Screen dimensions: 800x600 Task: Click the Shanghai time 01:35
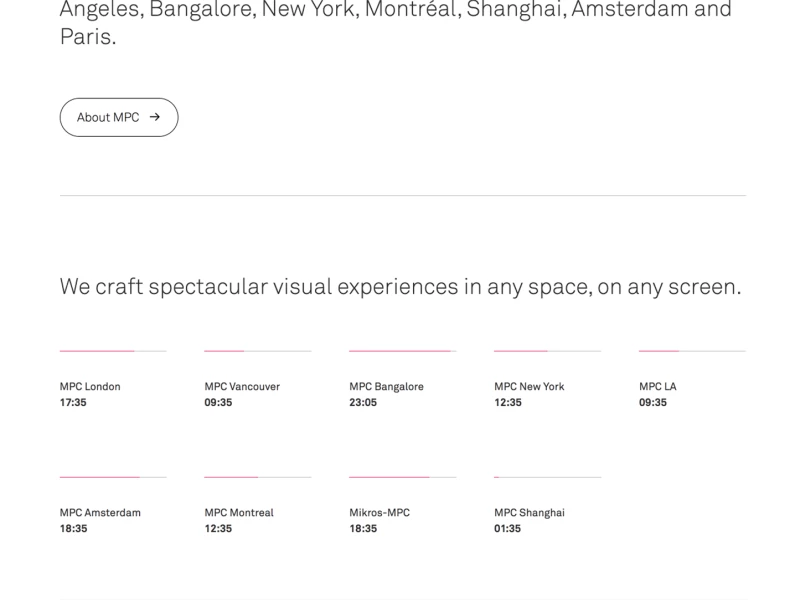508,529
